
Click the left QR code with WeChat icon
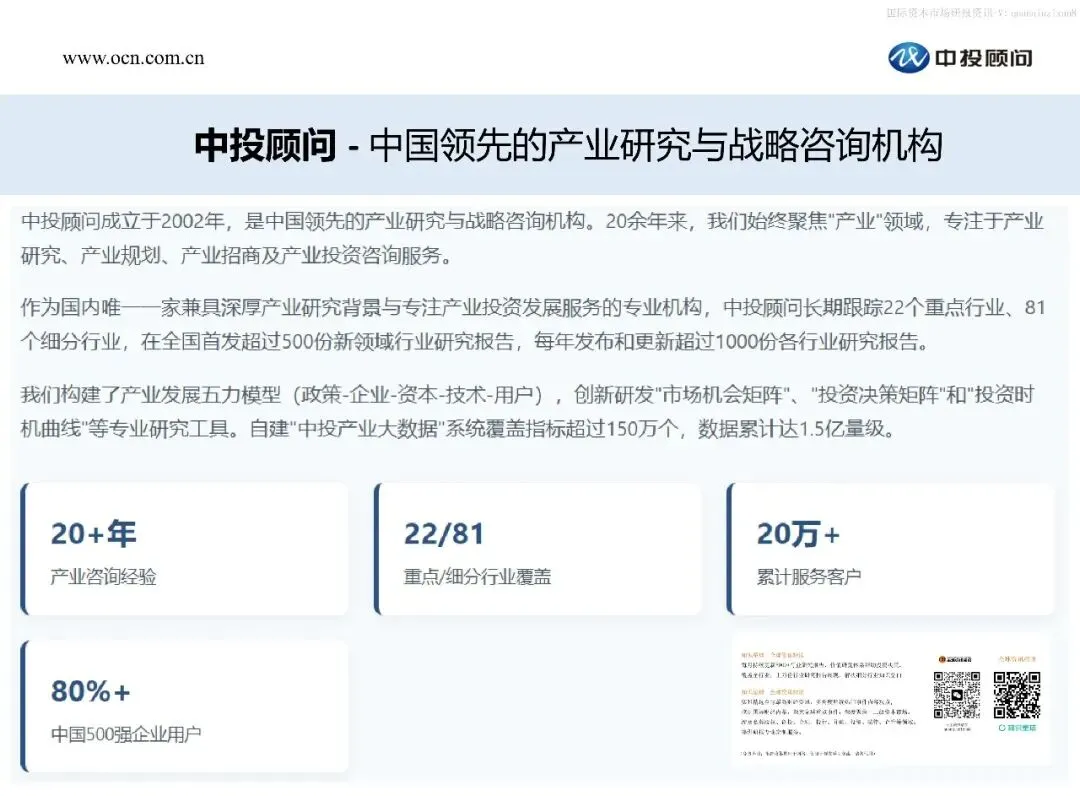pos(957,695)
